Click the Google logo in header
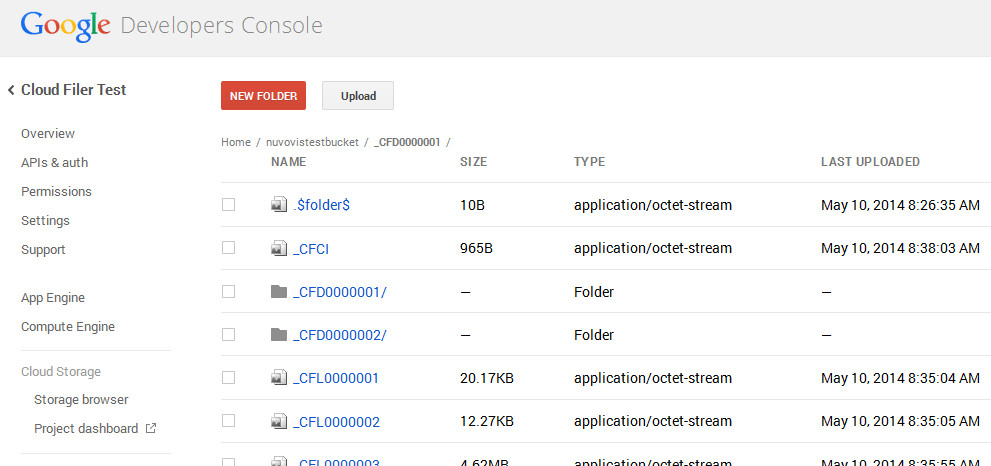Image resolution: width=991 pixels, height=466 pixels. 65,26
